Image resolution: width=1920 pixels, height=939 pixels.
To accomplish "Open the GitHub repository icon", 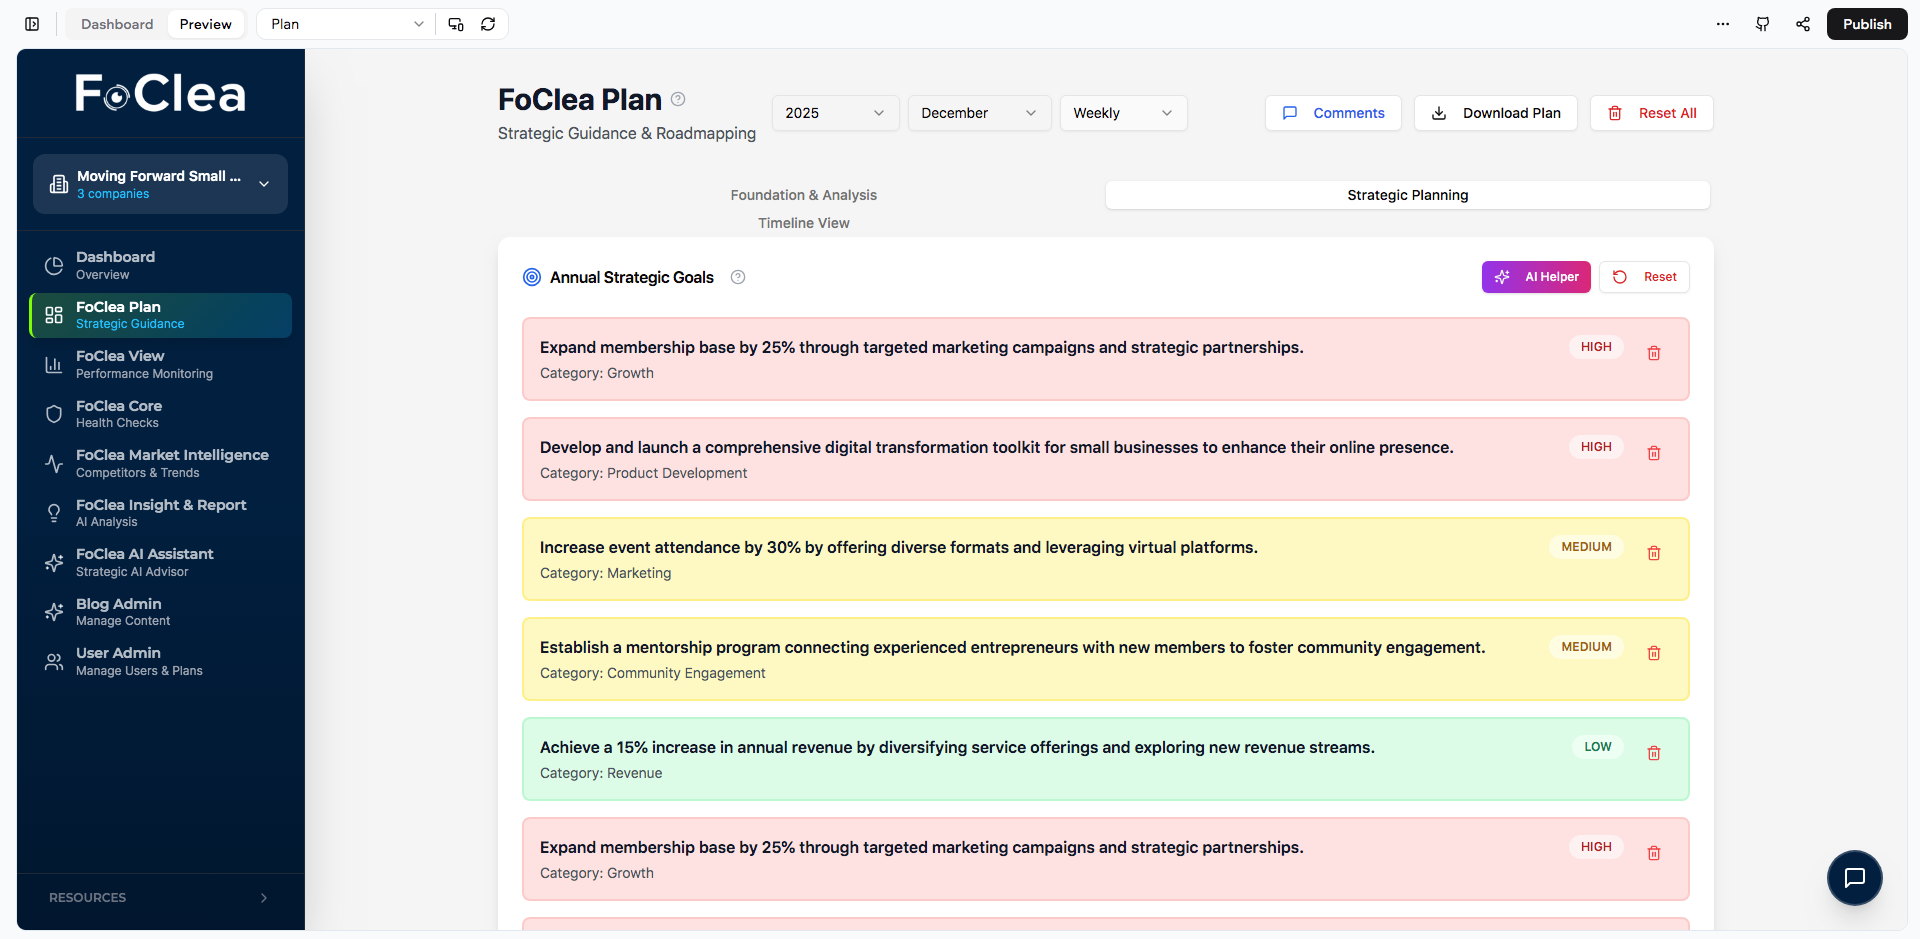I will coord(1763,23).
